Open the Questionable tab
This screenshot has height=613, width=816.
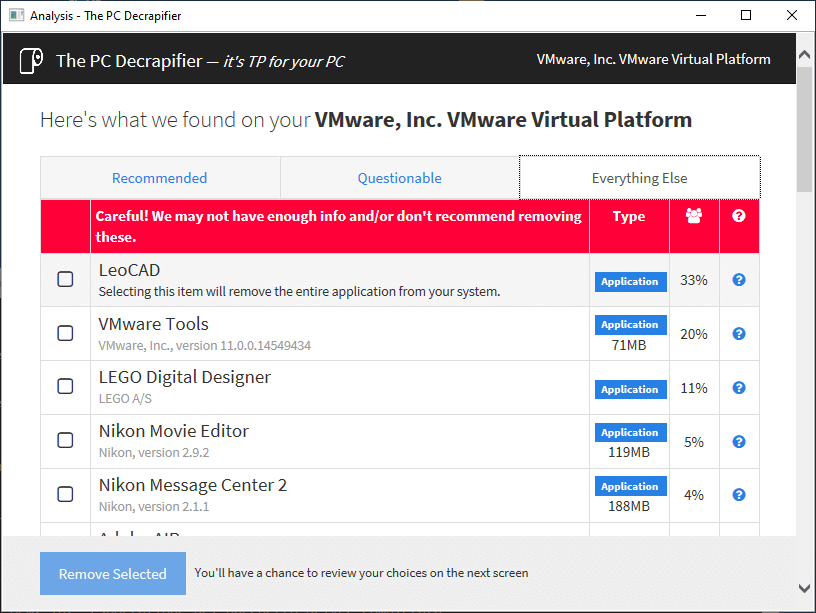pos(399,178)
